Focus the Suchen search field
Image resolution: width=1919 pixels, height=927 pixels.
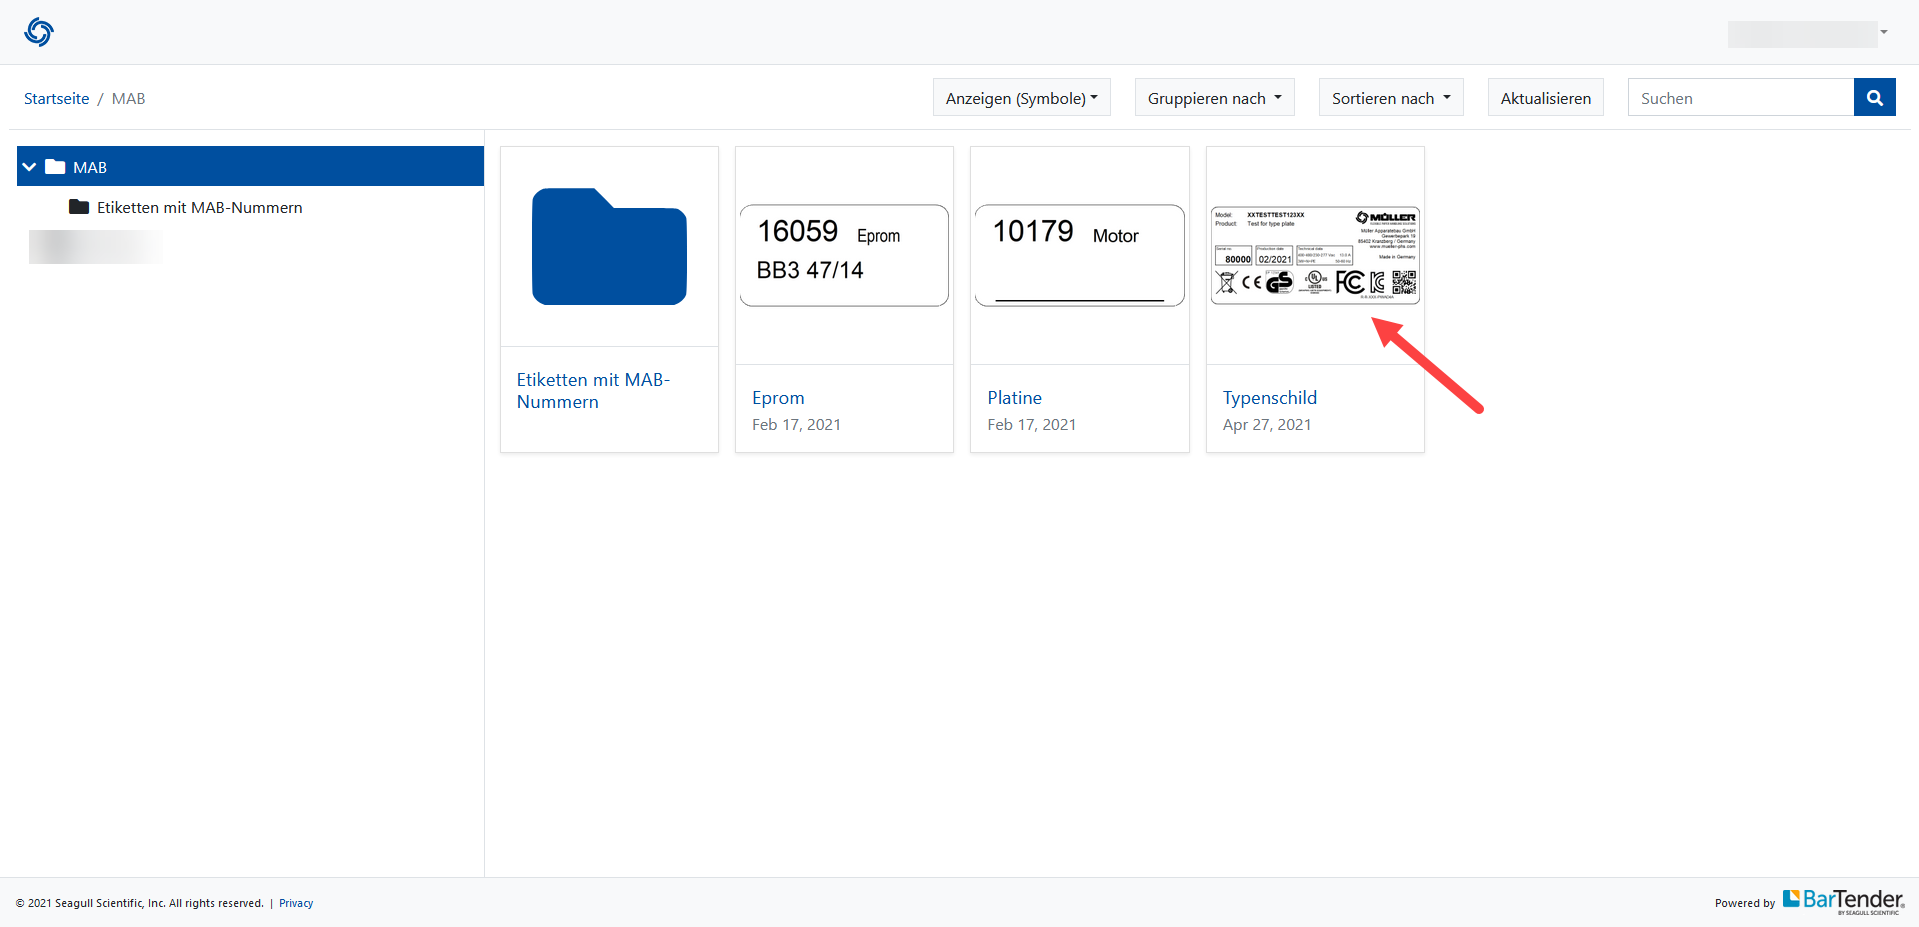pos(1740,98)
